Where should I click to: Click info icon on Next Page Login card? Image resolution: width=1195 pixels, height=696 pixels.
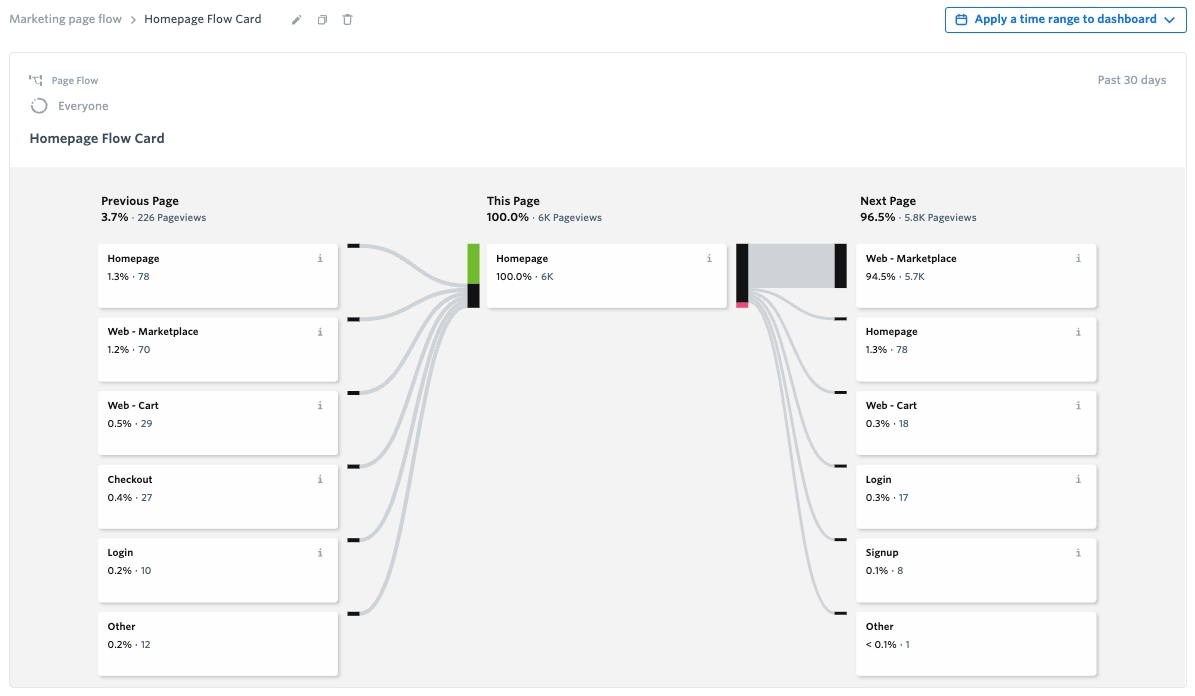(x=1078, y=480)
